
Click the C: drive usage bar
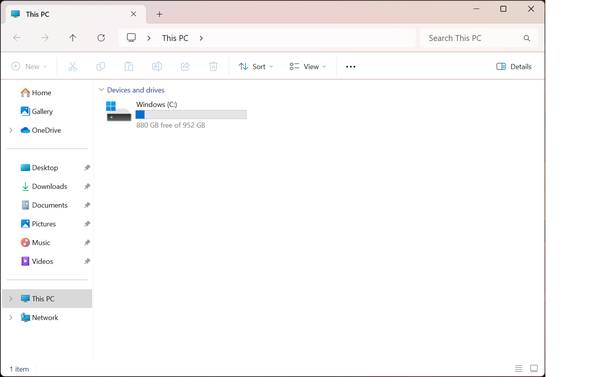coord(191,114)
